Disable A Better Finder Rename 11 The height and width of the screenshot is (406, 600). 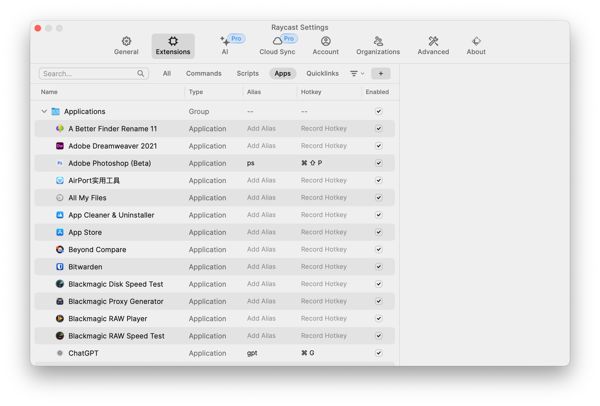pos(378,129)
